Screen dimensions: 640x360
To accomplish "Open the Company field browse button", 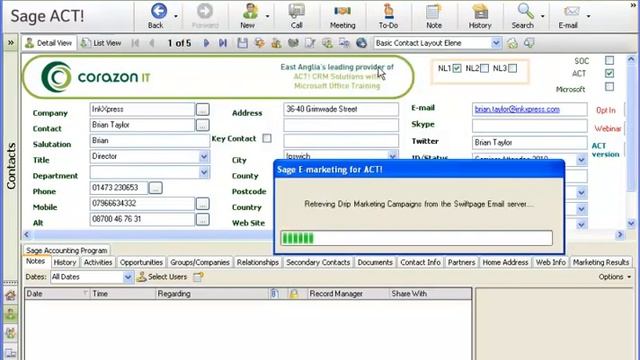I will (x=202, y=109).
